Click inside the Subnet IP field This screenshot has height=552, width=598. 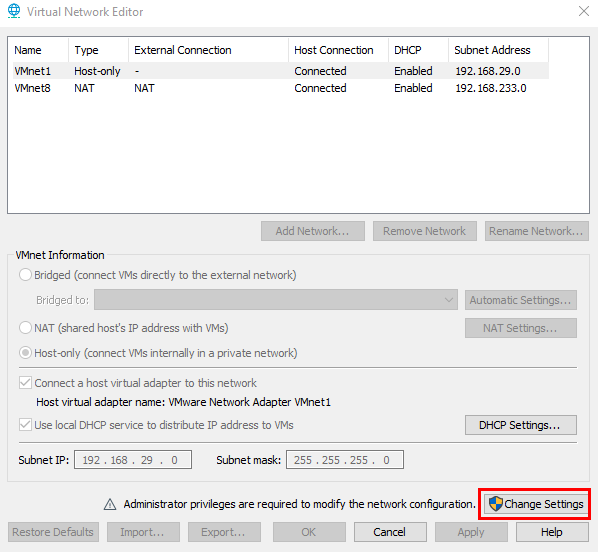click(x=133, y=460)
